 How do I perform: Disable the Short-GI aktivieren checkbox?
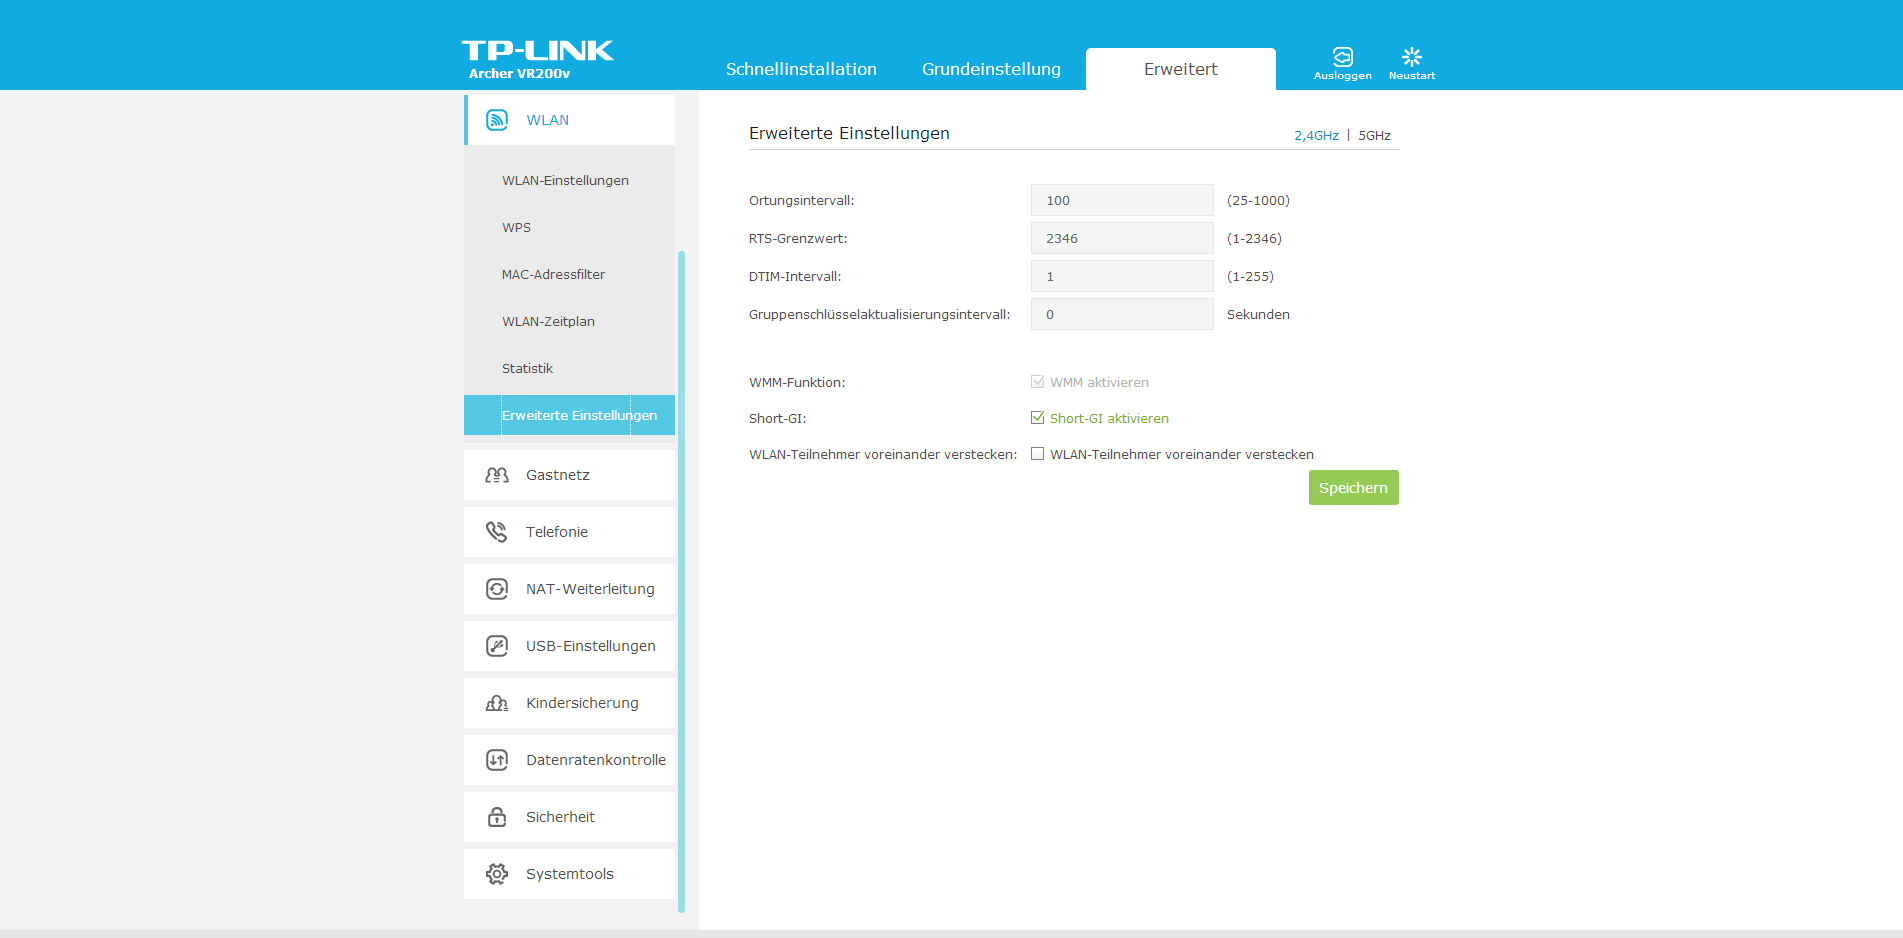[x=1038, y=418]
